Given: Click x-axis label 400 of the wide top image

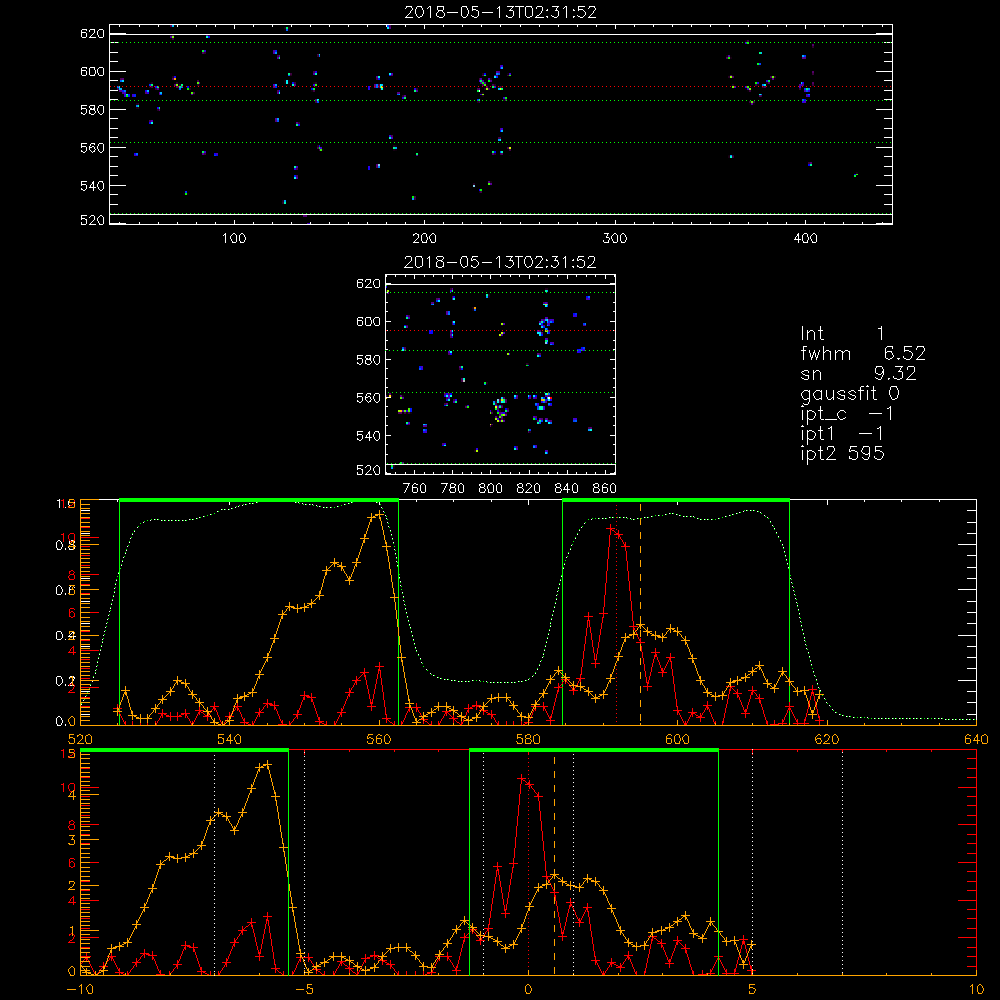Looking at the screenshot, I should [x=805, y=239].
